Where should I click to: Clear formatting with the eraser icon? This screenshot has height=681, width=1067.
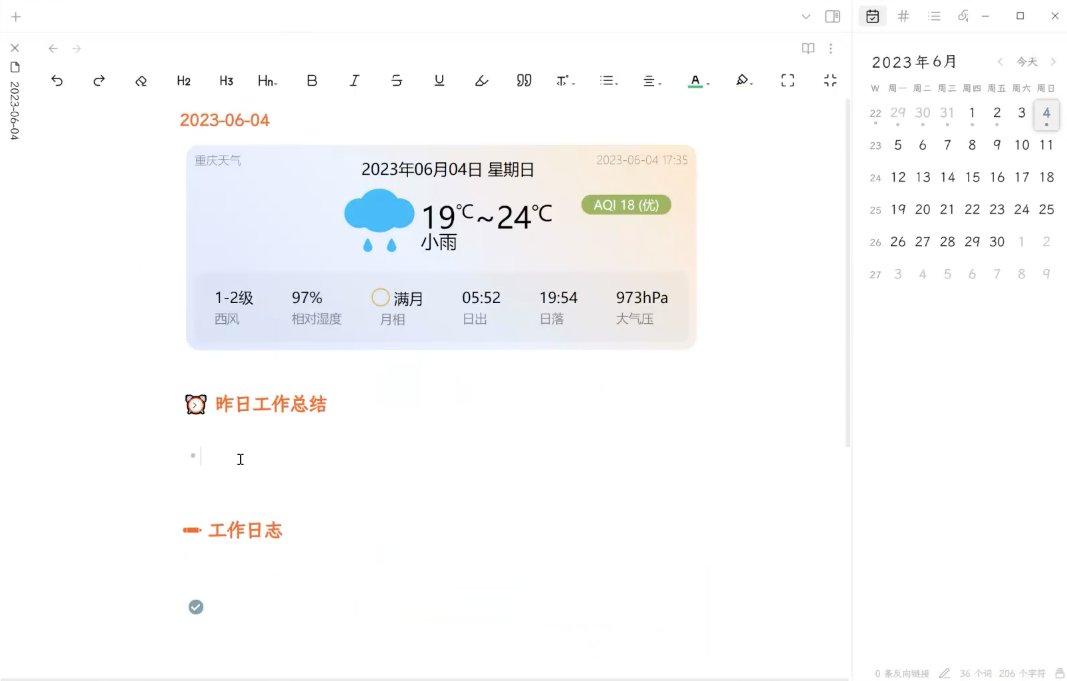140,80
